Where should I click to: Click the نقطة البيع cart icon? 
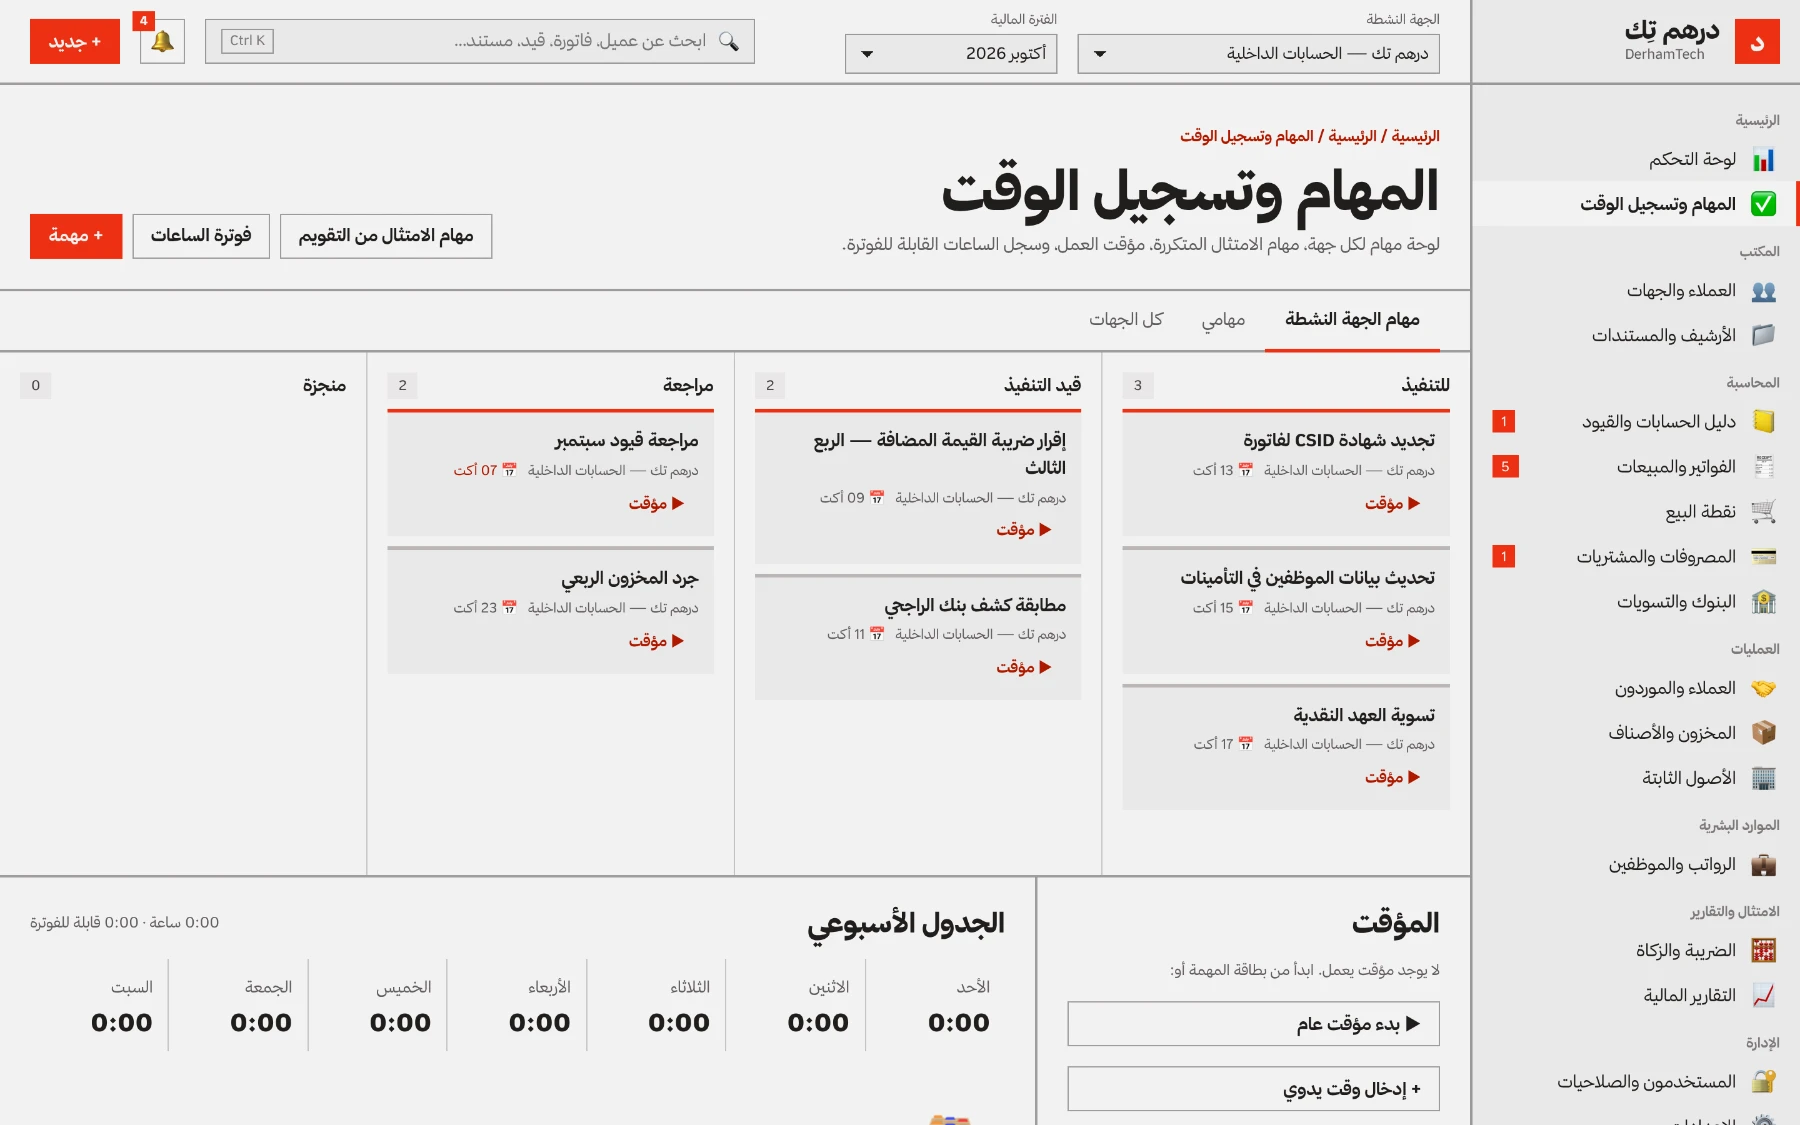[1763, 512]
